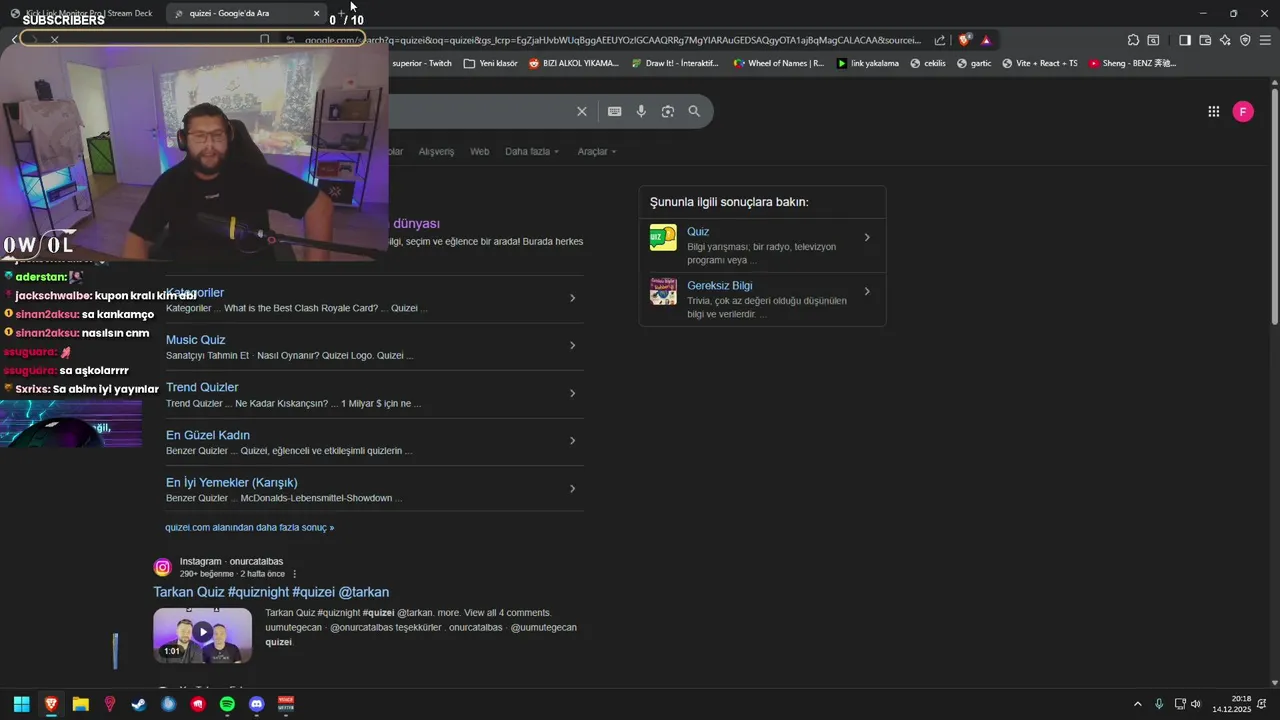Open Steam from the taskbar
Screen dimensions: 1280x720
click(x=139, y=704)
